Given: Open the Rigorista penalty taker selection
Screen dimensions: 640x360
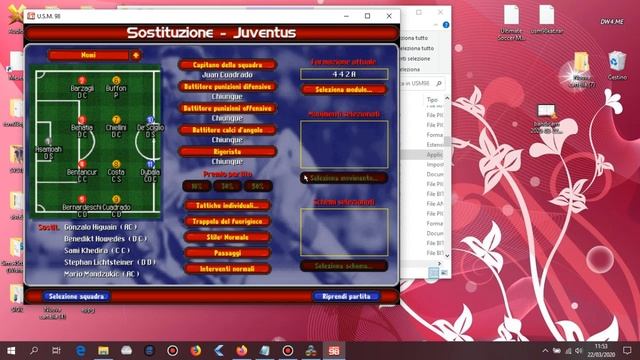Looking at the screenshot, I should (227, 151).
